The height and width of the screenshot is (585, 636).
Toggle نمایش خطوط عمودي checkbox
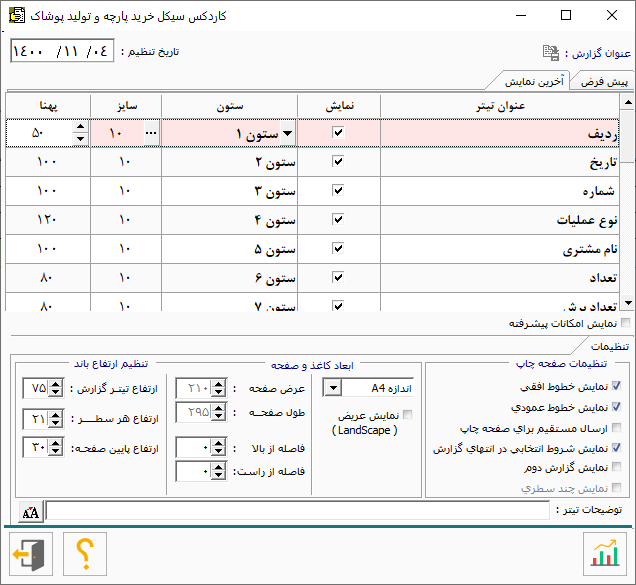click(616, 406)
